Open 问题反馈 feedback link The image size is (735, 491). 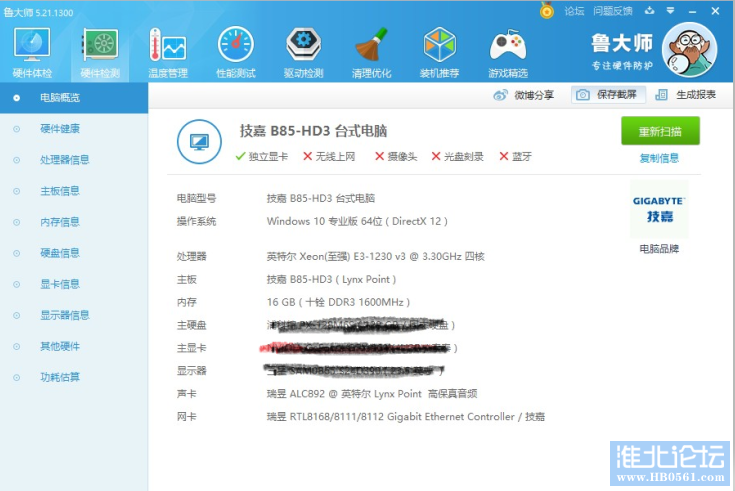click(613, 11)
